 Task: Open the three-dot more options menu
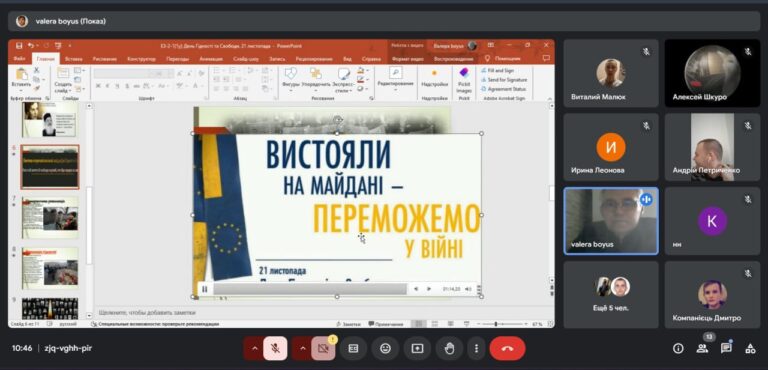coord(476,348)
